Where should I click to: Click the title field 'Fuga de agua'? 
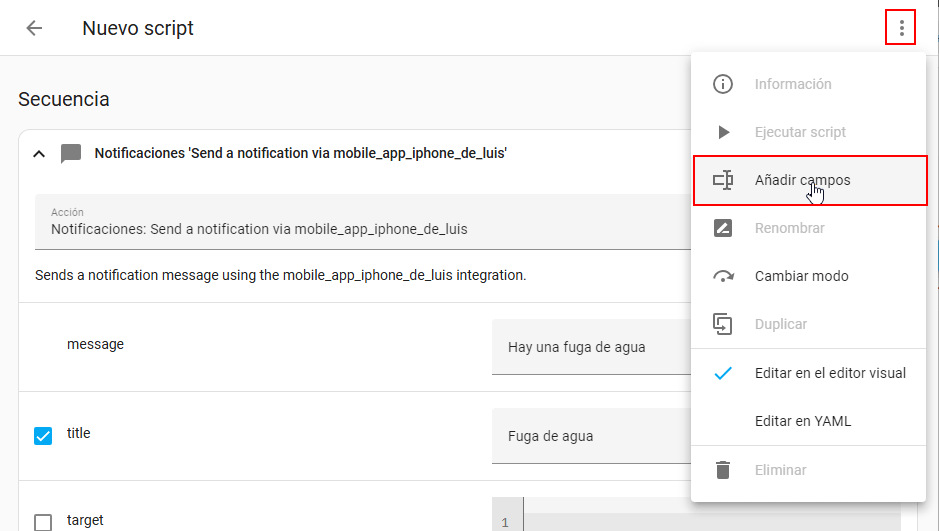pyautogui.click(x=590, y=436)
